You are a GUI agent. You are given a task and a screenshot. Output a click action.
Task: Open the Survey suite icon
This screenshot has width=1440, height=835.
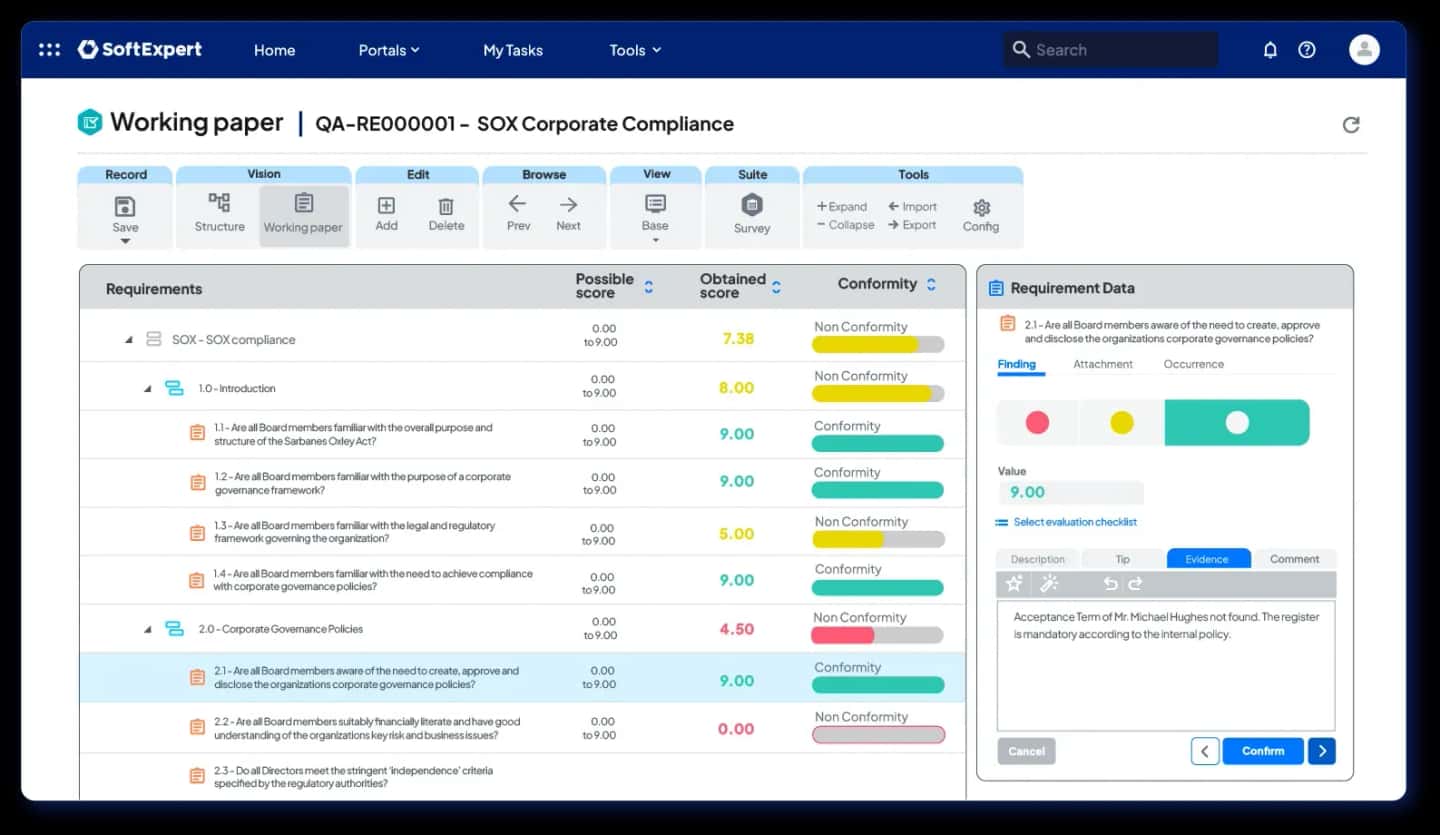[x=752, y=206]
